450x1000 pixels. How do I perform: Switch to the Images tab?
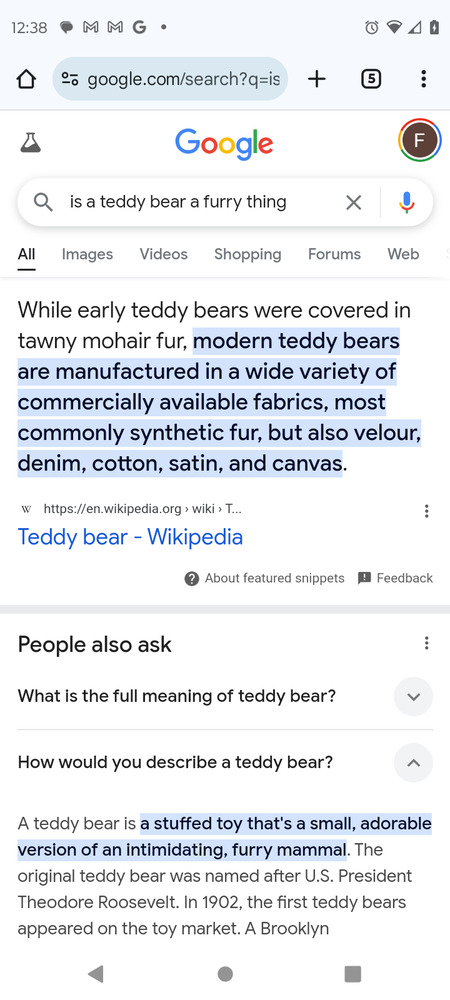tap(87, 254)
